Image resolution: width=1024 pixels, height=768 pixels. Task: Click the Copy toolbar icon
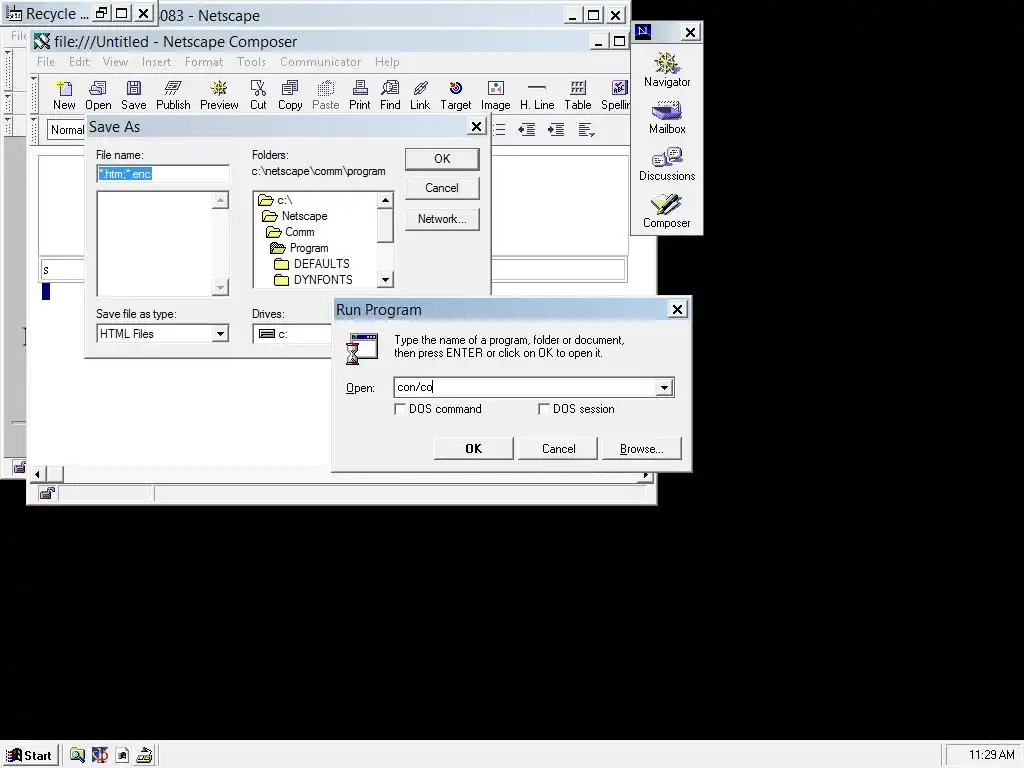(290, 95)
